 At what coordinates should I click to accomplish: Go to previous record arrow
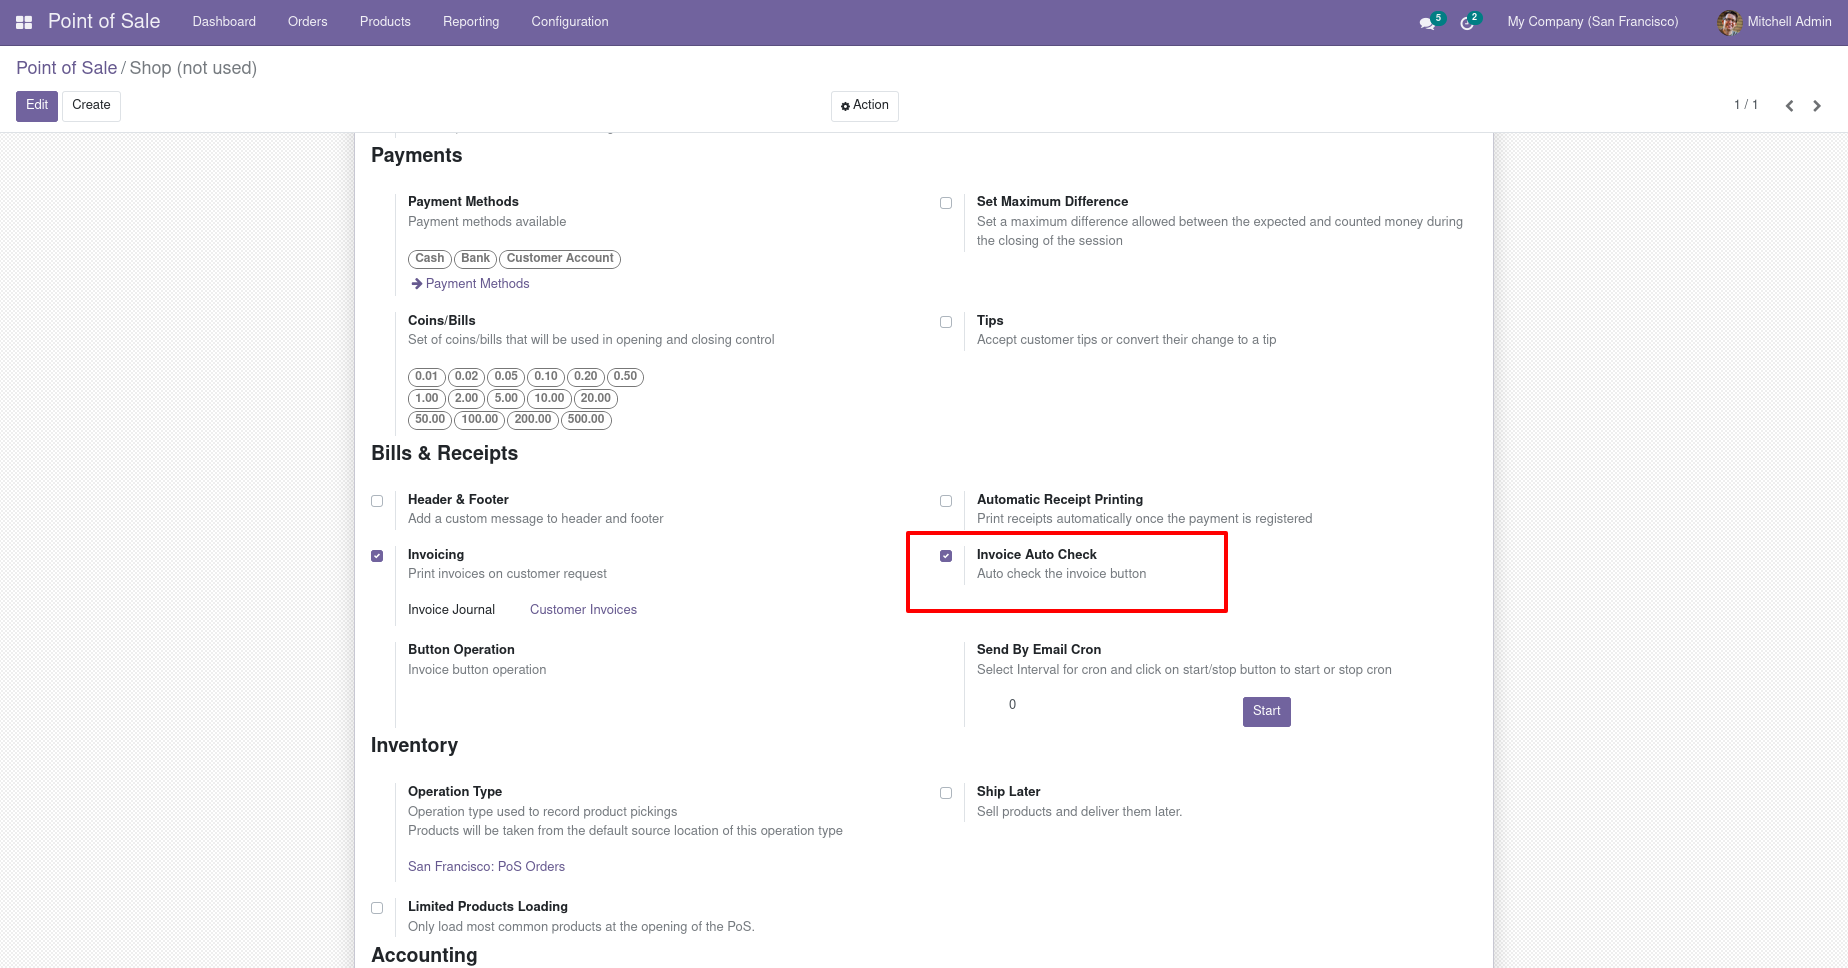click(x=1789, y=106)
